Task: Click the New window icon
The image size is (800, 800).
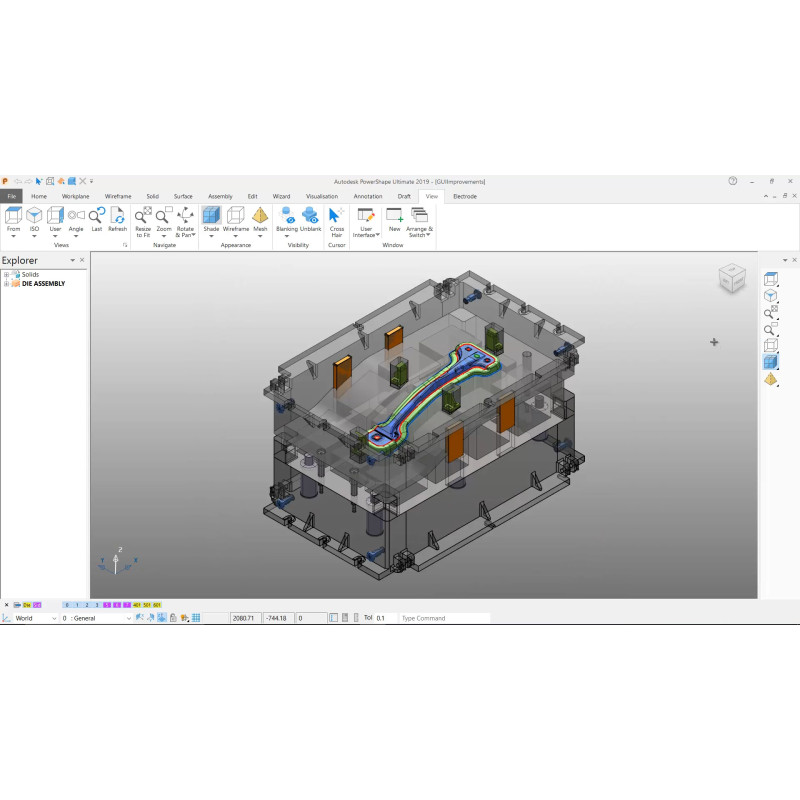Action: [x=394, y=216]
